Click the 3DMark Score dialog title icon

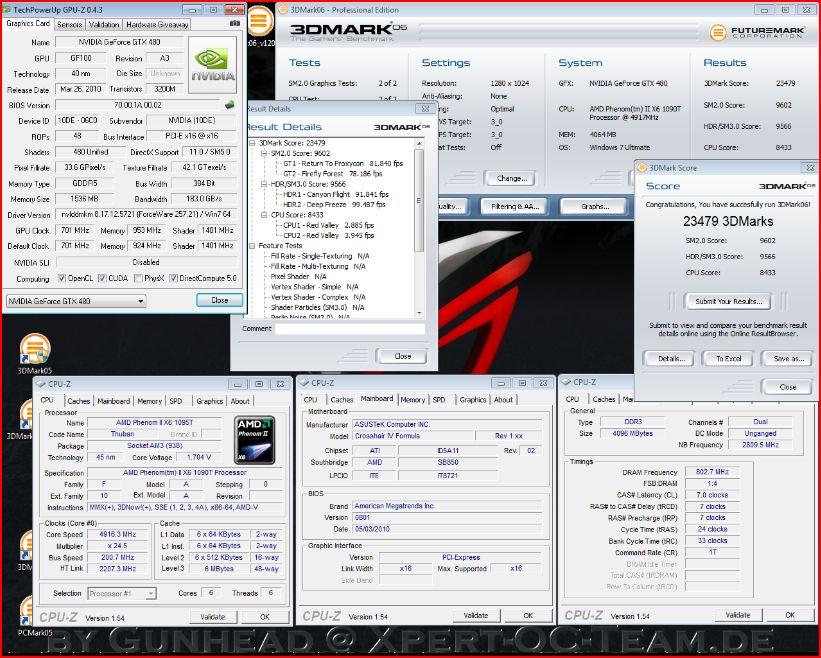641,168
